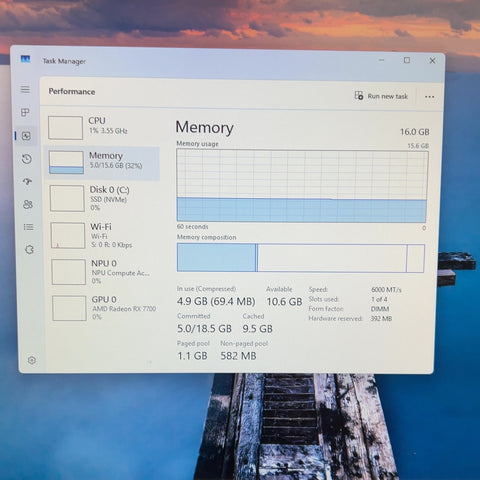Click the Memory usage graph

click(x=302, y=186)
